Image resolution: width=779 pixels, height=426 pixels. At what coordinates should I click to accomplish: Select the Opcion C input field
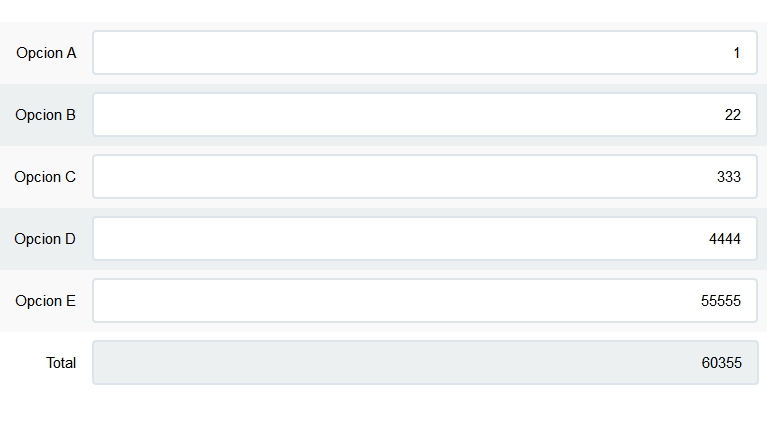tap(425, 177)
